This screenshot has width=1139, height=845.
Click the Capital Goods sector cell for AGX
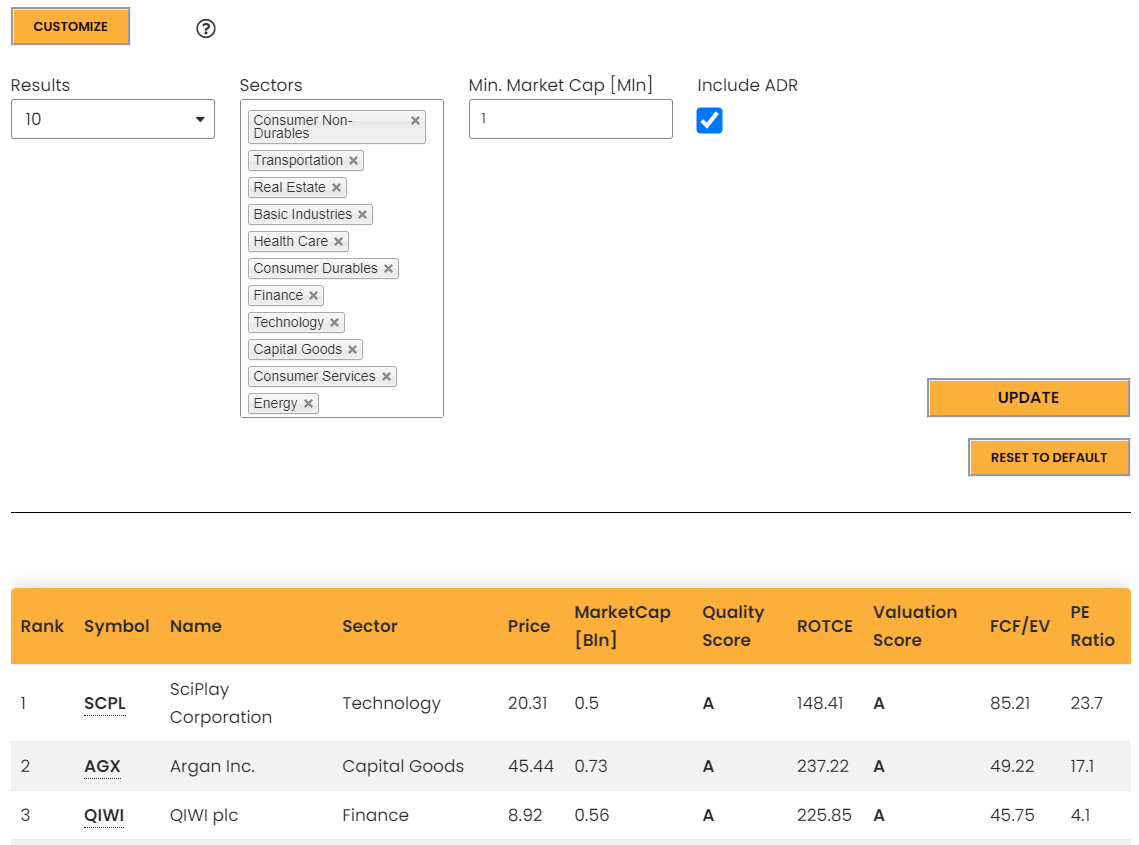[x=402, y=767]
